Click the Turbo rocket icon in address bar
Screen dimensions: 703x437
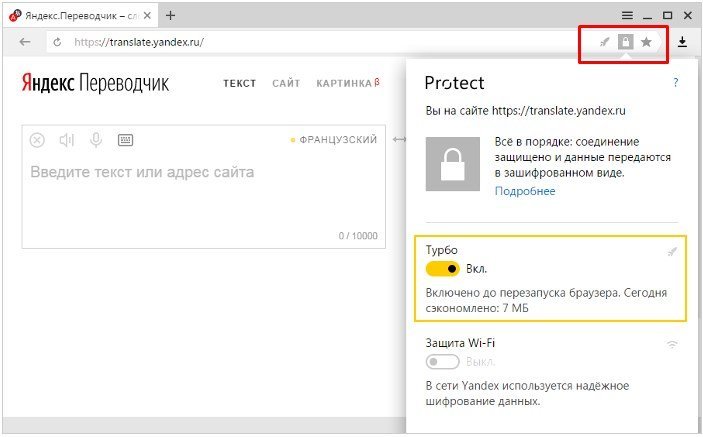(604, 42)
